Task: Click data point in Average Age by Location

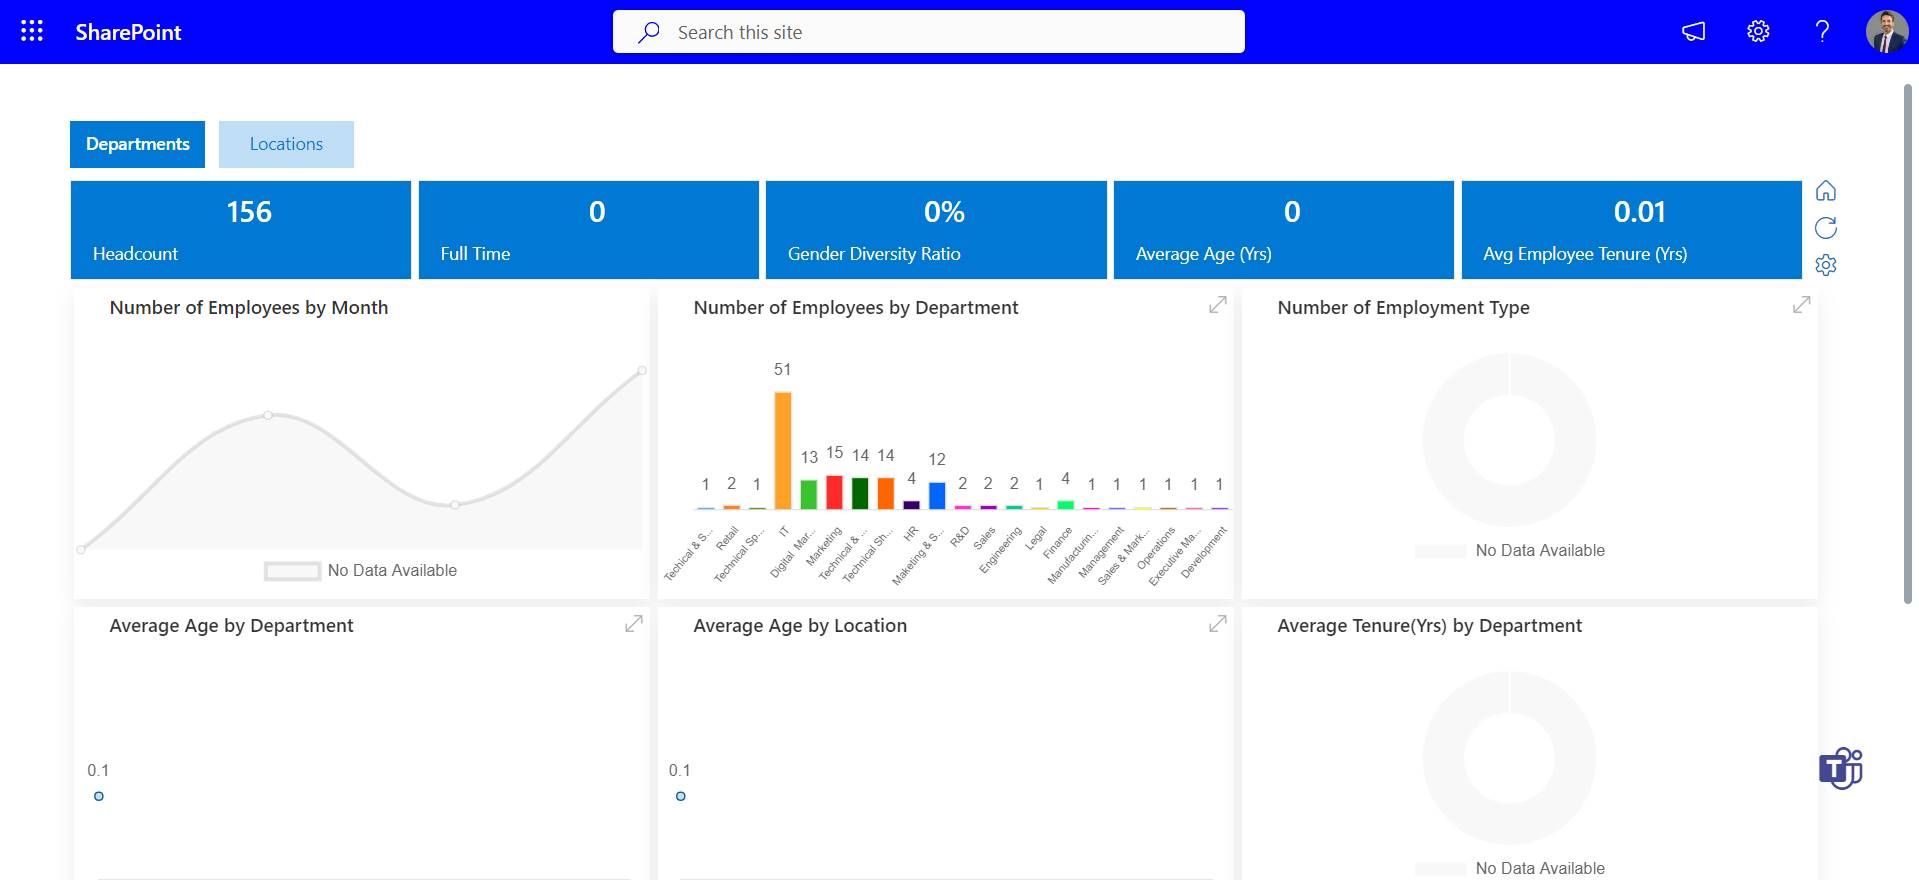Action: tap(681, 796)
